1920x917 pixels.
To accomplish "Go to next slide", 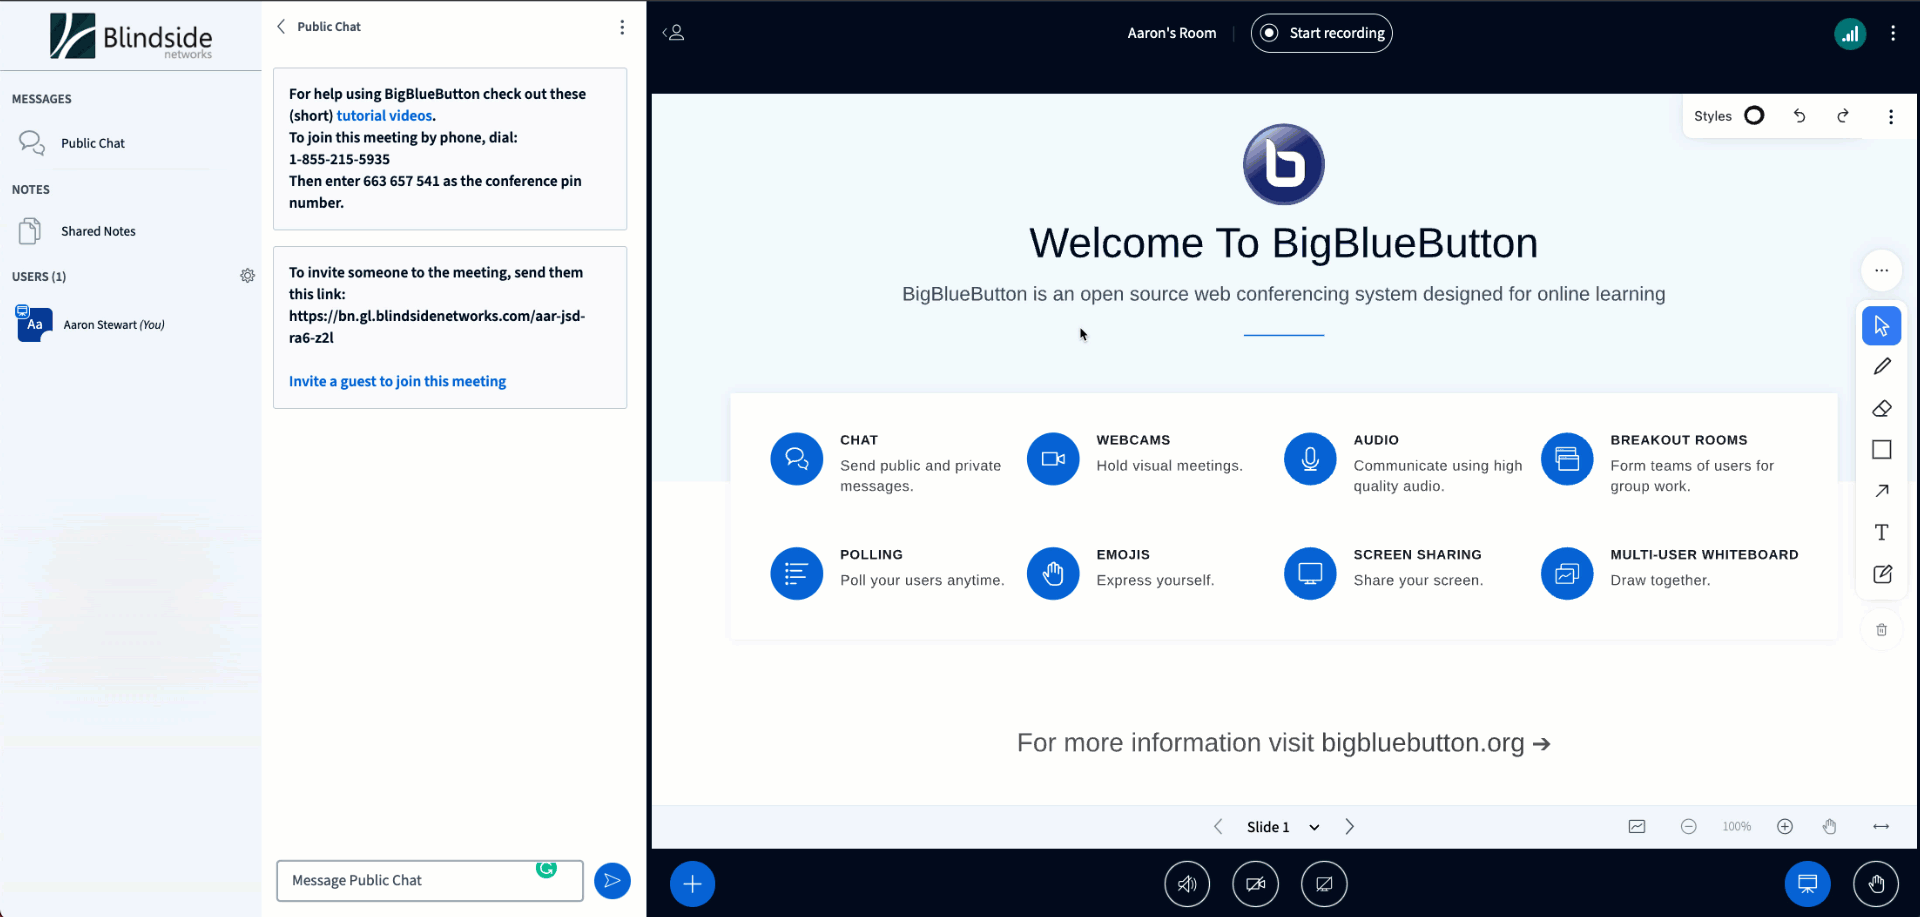I will (x=1350, y=827).
